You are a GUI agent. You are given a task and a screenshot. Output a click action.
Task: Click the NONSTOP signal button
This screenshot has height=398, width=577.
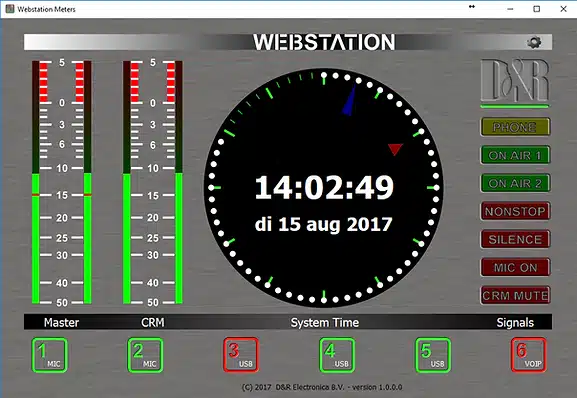tap(515, 211)
